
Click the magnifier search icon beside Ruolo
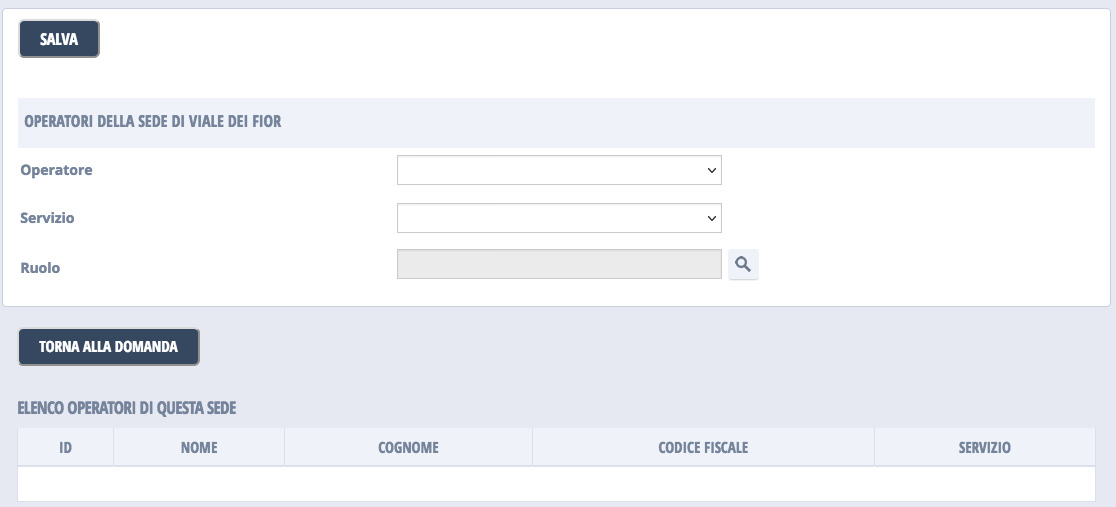coord(743,265)
